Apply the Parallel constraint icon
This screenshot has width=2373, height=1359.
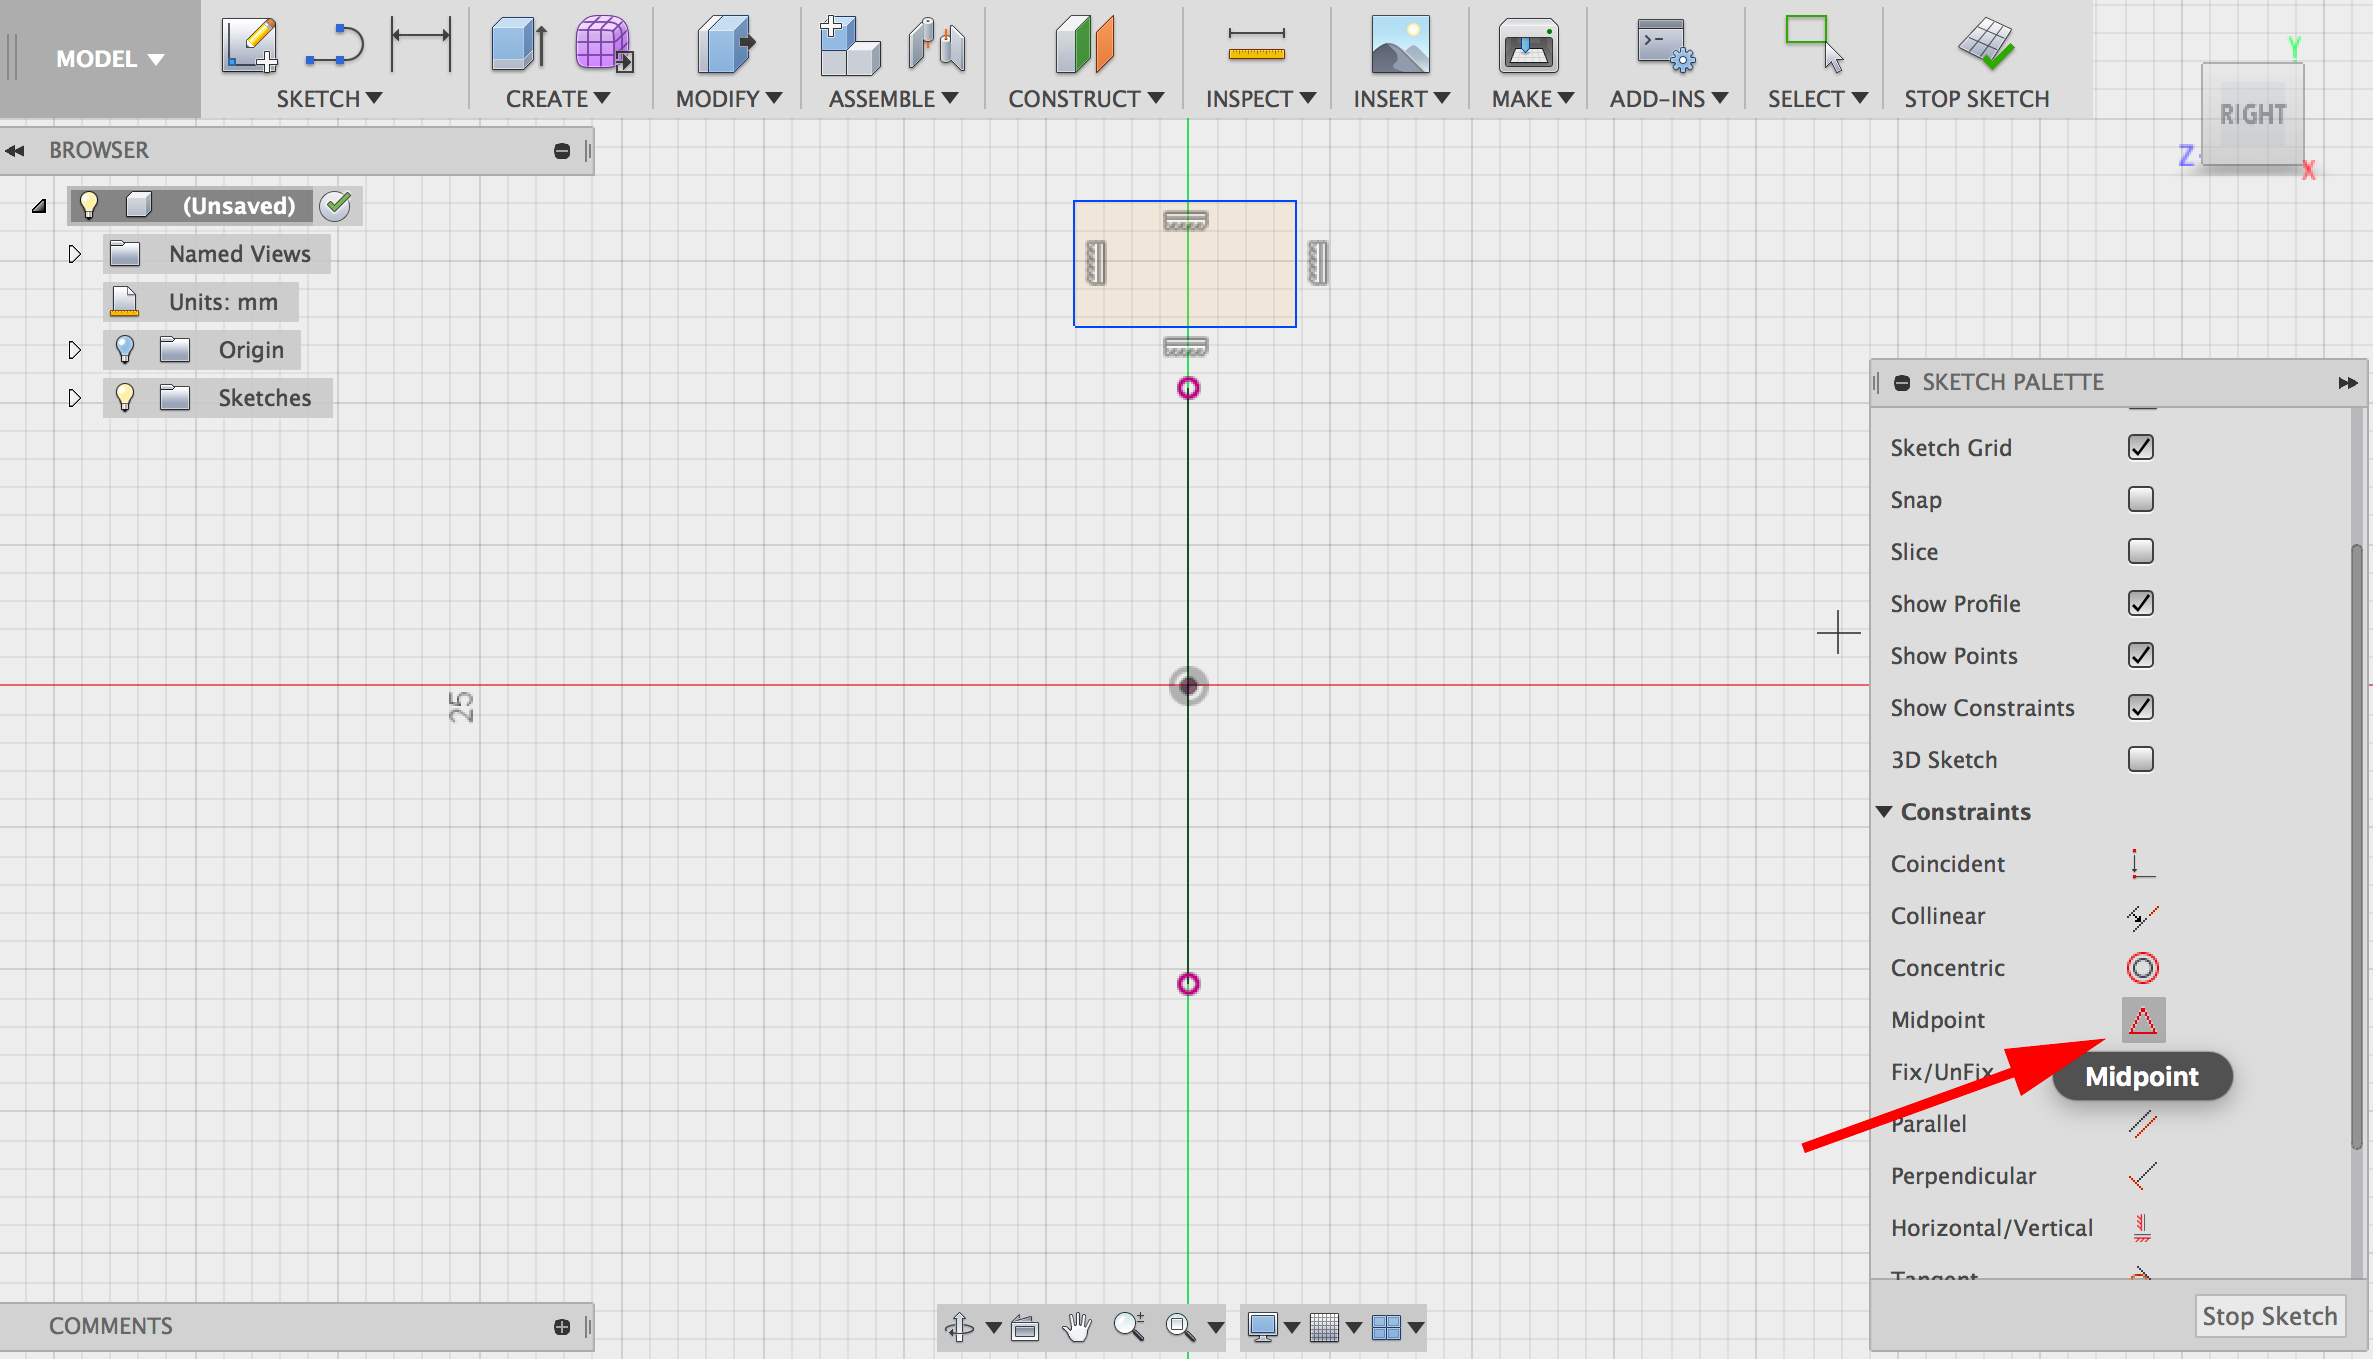tap(2142, 1124)
